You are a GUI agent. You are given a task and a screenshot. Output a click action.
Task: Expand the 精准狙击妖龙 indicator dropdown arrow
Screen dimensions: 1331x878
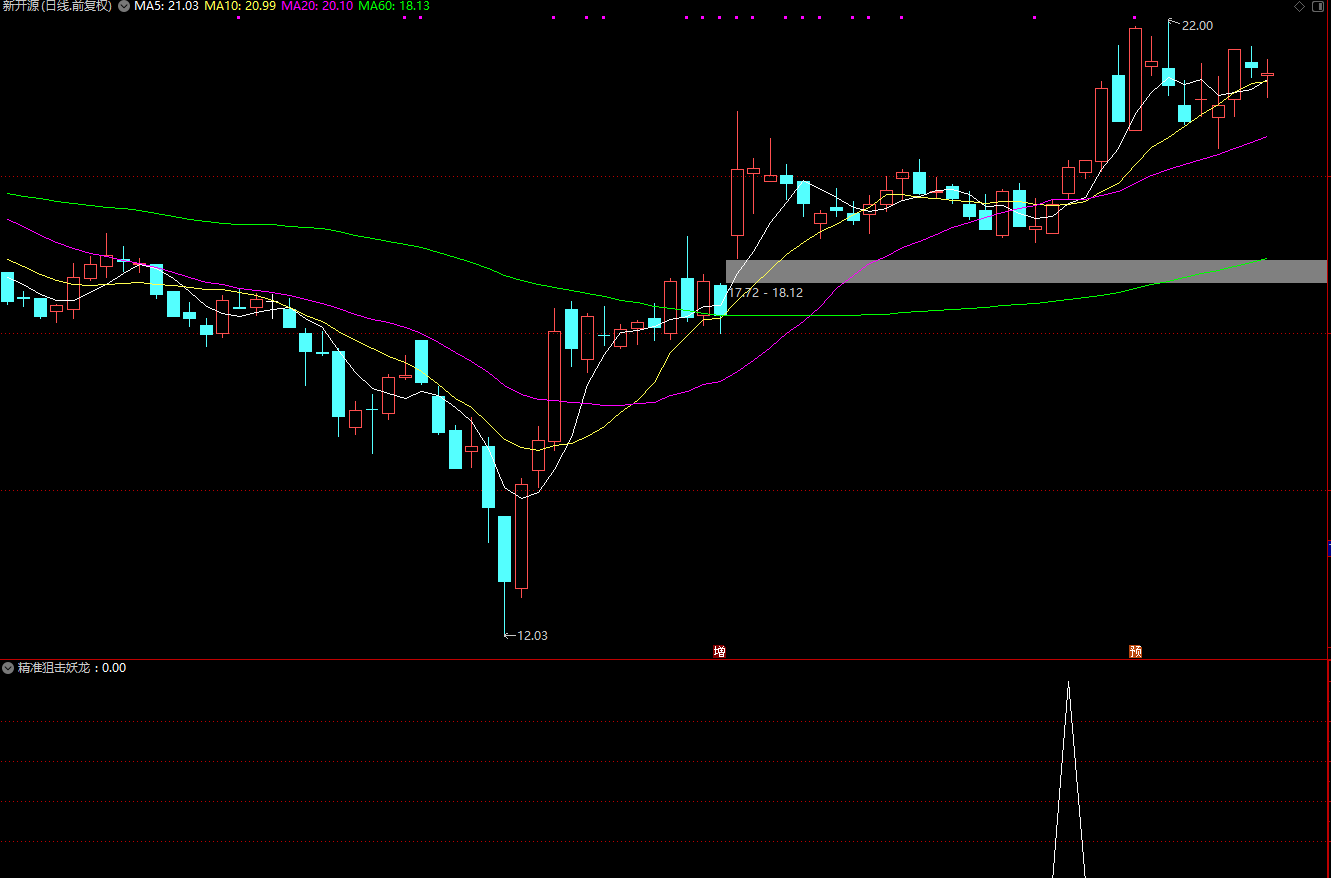coord(8,667)
